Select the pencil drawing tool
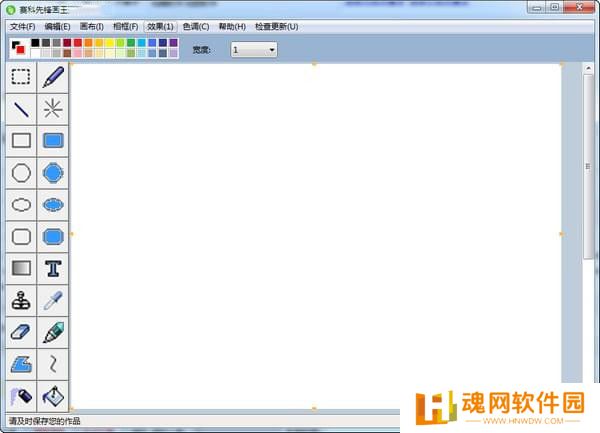This screenshot has width=600, height=433. 53,77
